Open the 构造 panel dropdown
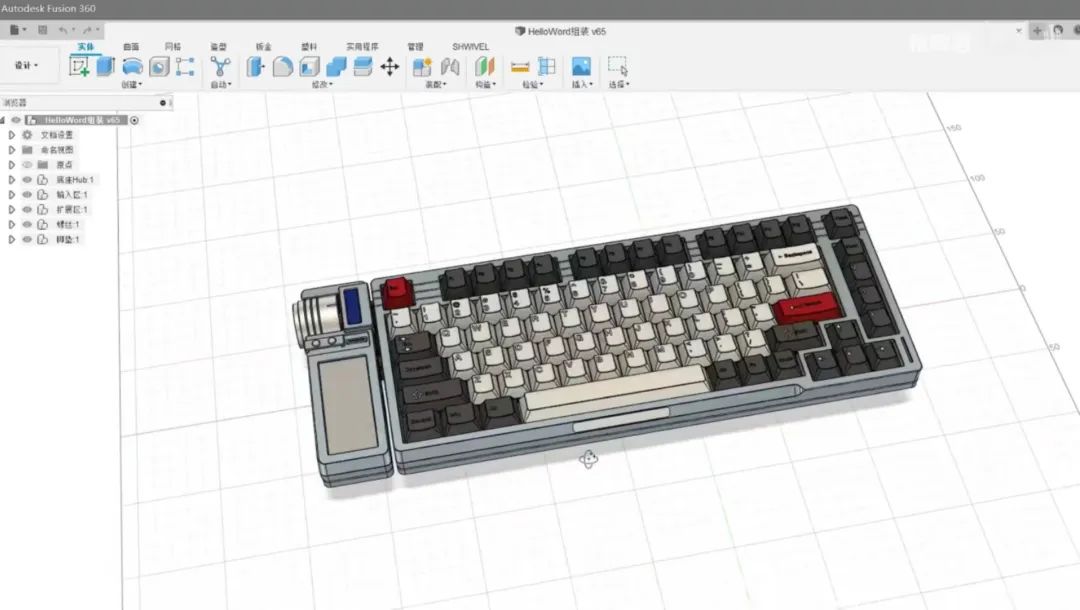1080x610 pixels. (486, 85)
